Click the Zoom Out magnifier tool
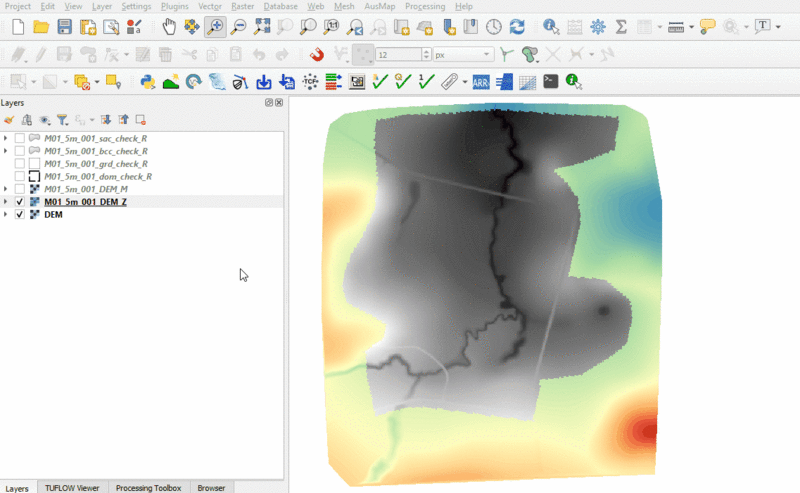The image size is (800, 493). 238,27
